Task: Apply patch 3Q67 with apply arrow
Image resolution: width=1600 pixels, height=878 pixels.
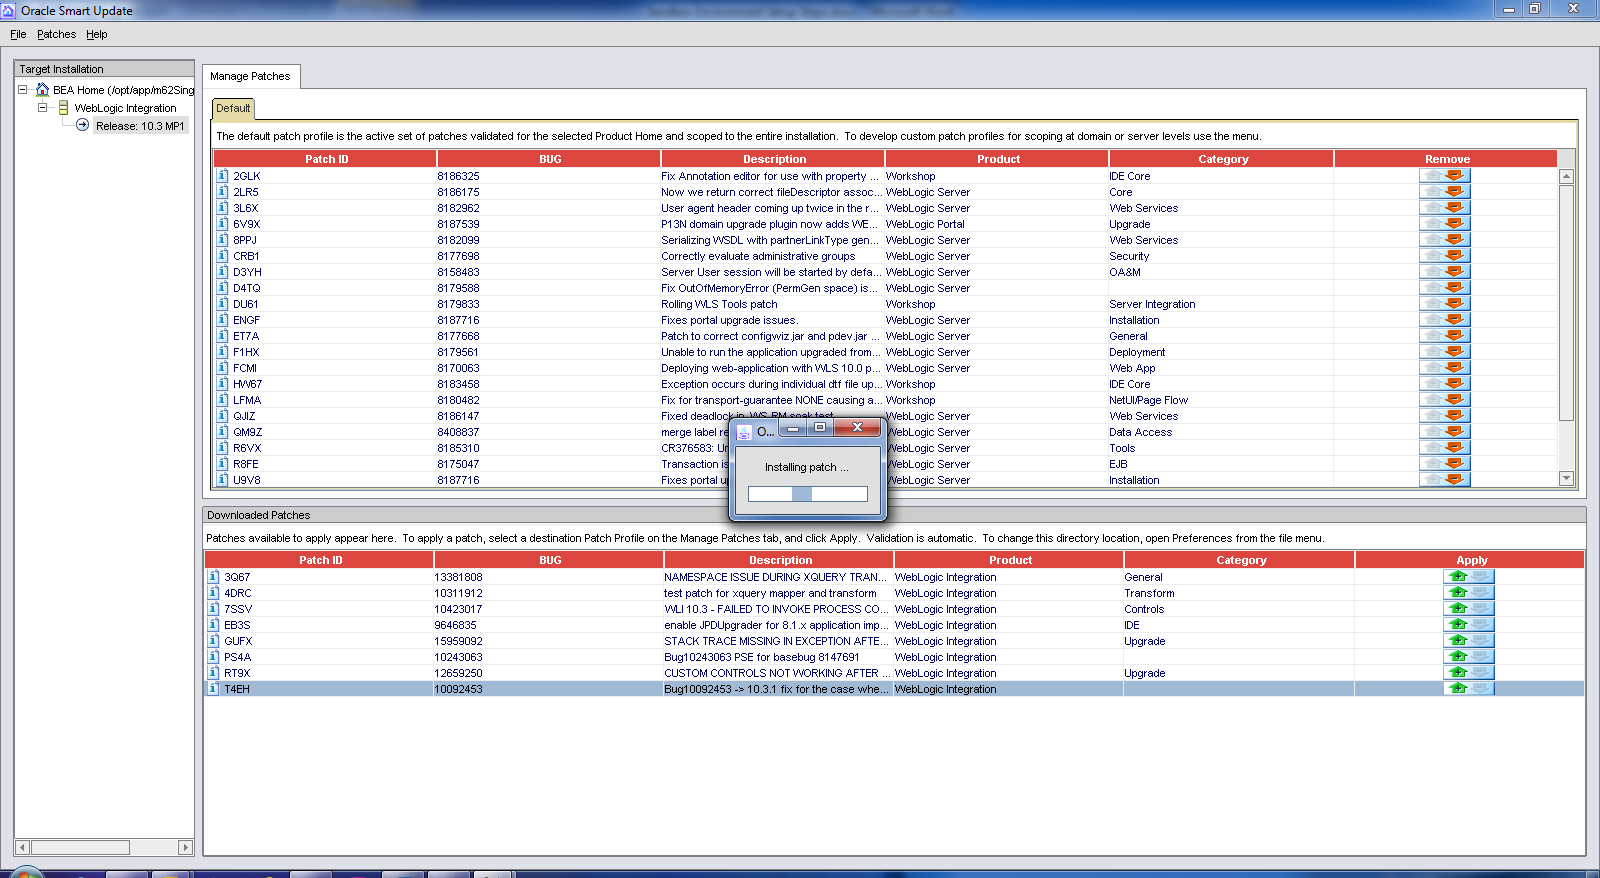Action: 1458,577
